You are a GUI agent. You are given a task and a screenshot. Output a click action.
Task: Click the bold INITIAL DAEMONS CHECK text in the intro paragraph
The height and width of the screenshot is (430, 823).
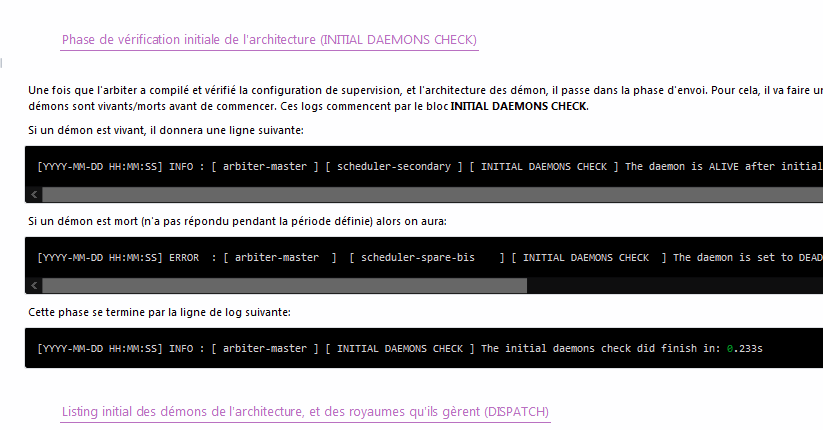point(519,107)
